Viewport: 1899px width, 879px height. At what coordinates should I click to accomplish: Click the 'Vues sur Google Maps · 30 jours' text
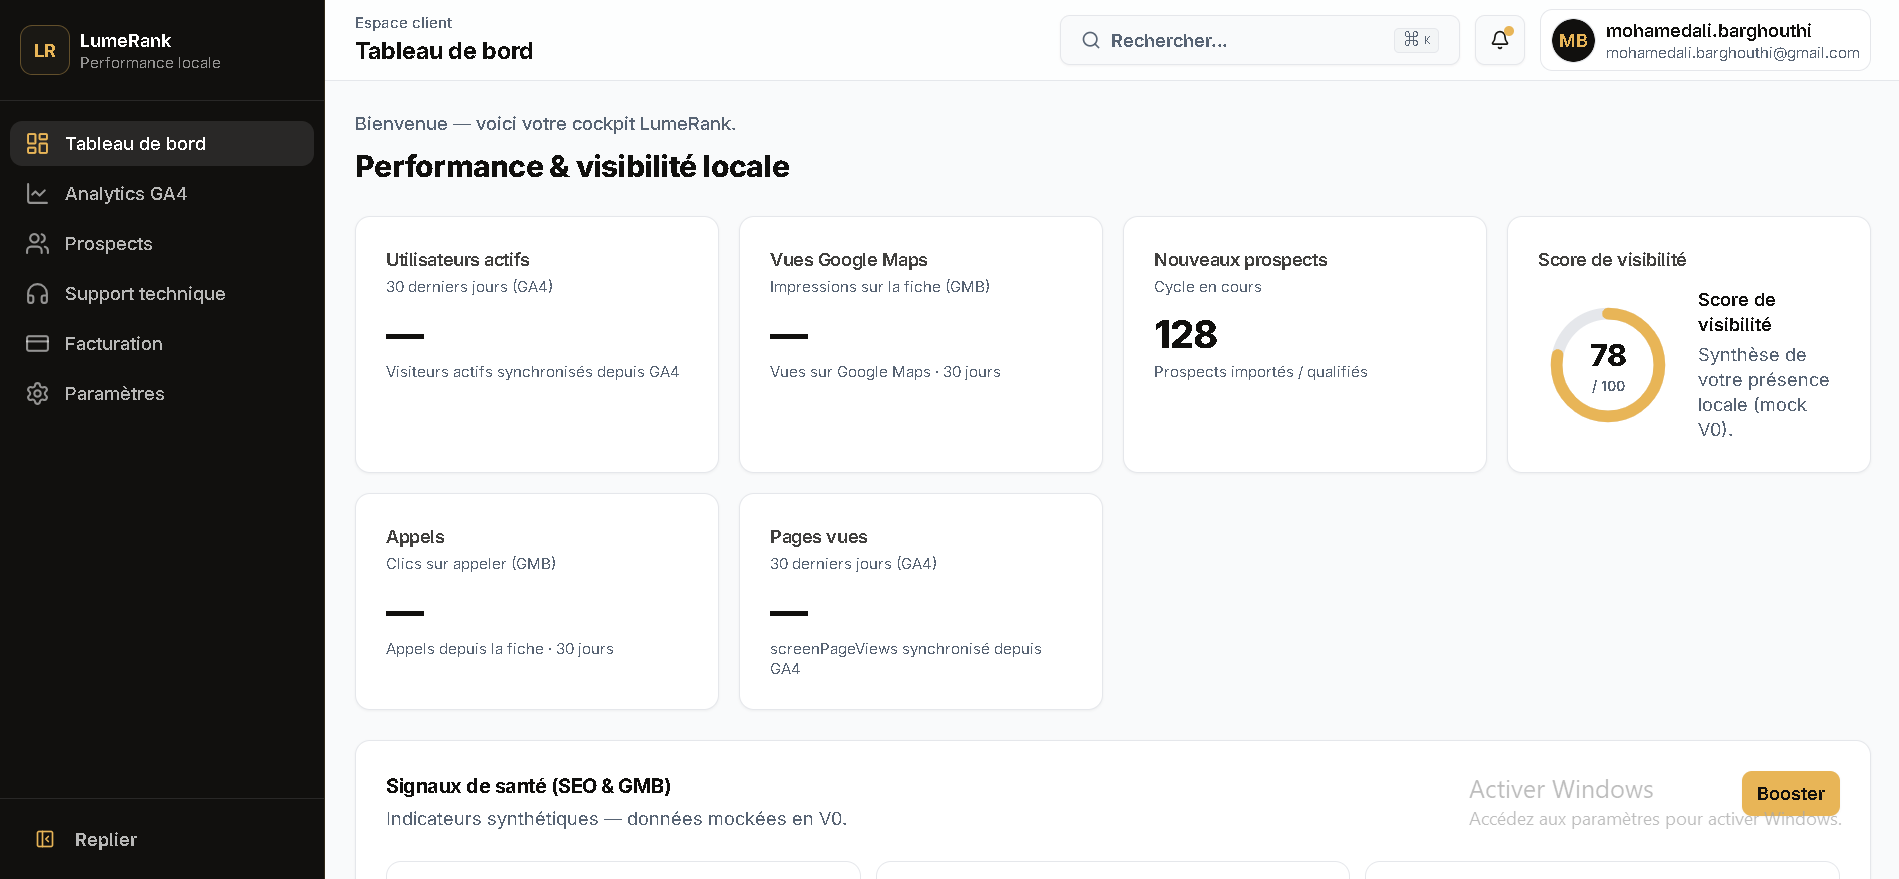(x=885, y=372)
